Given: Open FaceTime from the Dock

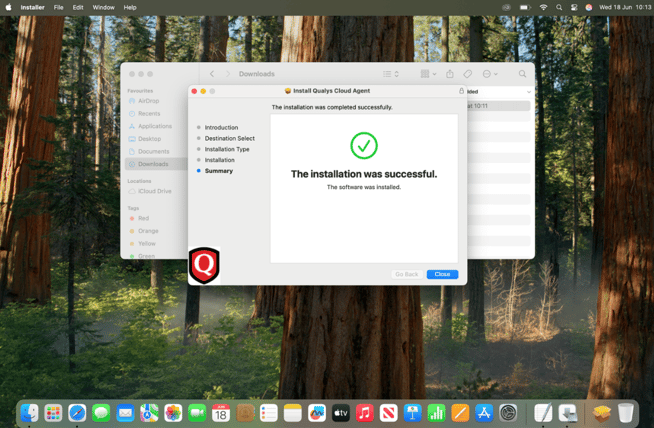Looking at the screenshot, I should click(x=197, y=413).
